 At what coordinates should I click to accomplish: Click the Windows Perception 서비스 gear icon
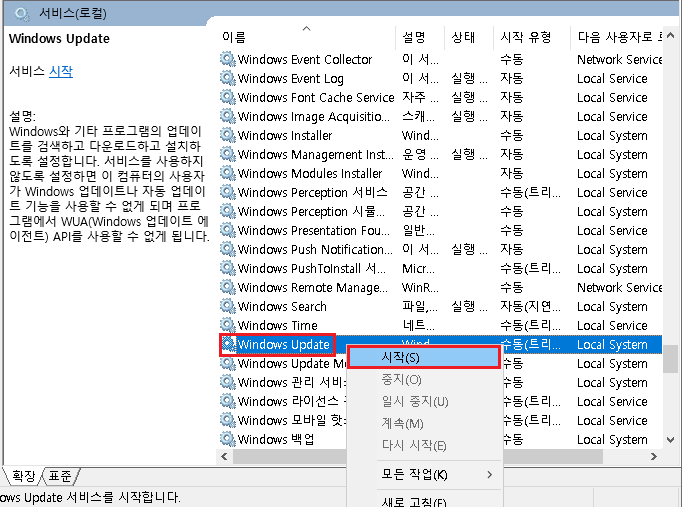pos(227,192)
